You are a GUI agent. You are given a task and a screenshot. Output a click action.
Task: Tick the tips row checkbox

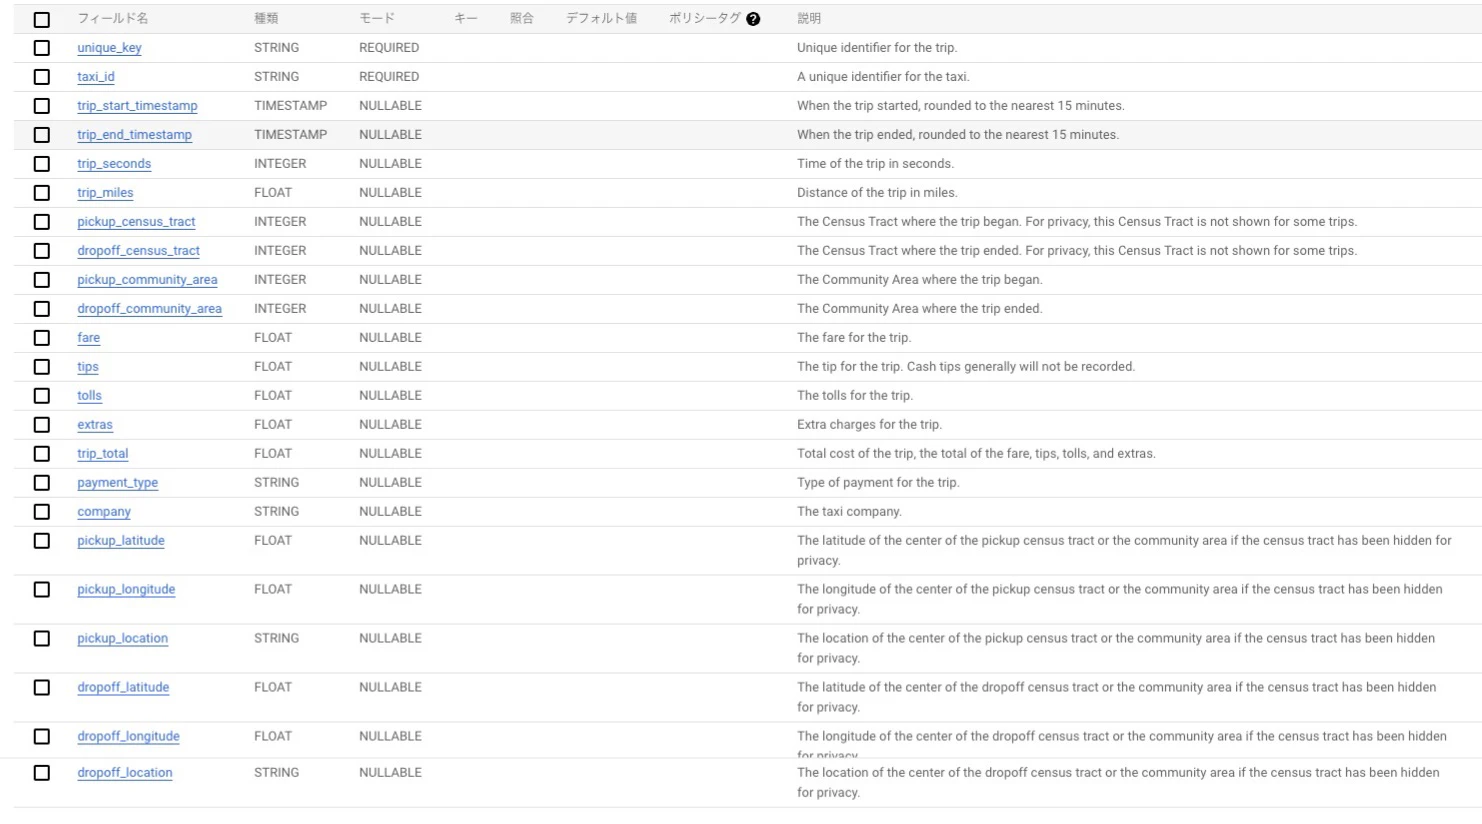41,367
